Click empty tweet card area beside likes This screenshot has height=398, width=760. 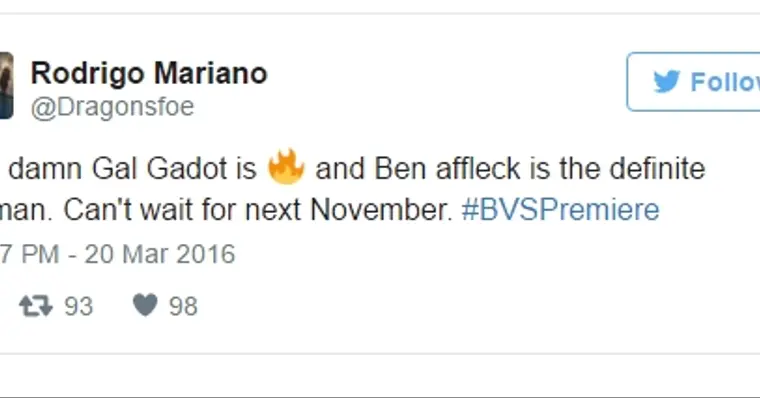tap(436, 306)
